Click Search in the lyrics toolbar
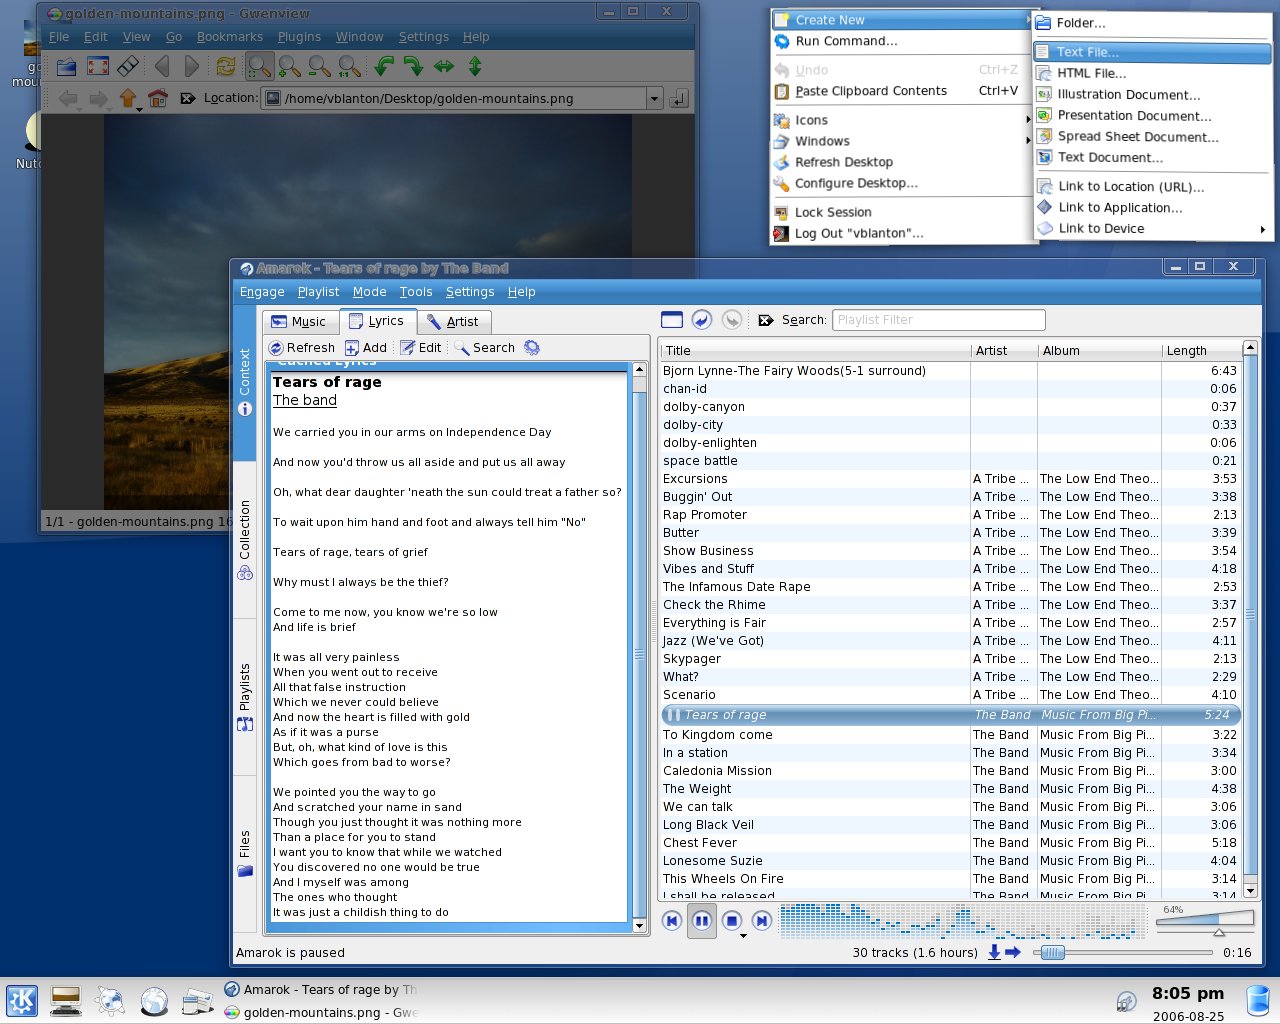The height and width of the screenshot is (1024, 1280). click(484, 348)
